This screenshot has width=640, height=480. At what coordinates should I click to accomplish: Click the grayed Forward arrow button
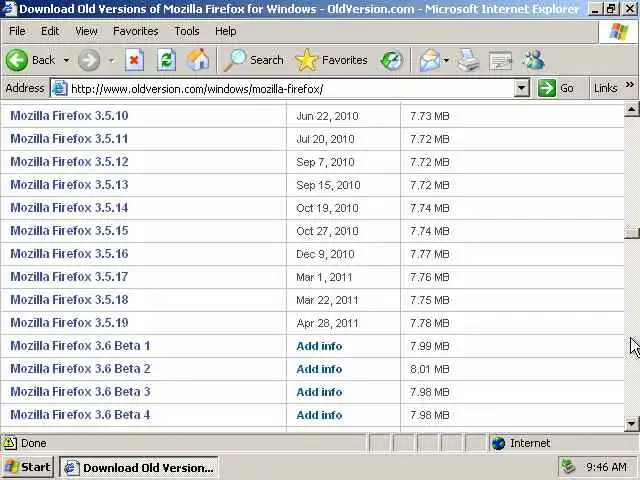pyautogui.click(x=89, y=60)
